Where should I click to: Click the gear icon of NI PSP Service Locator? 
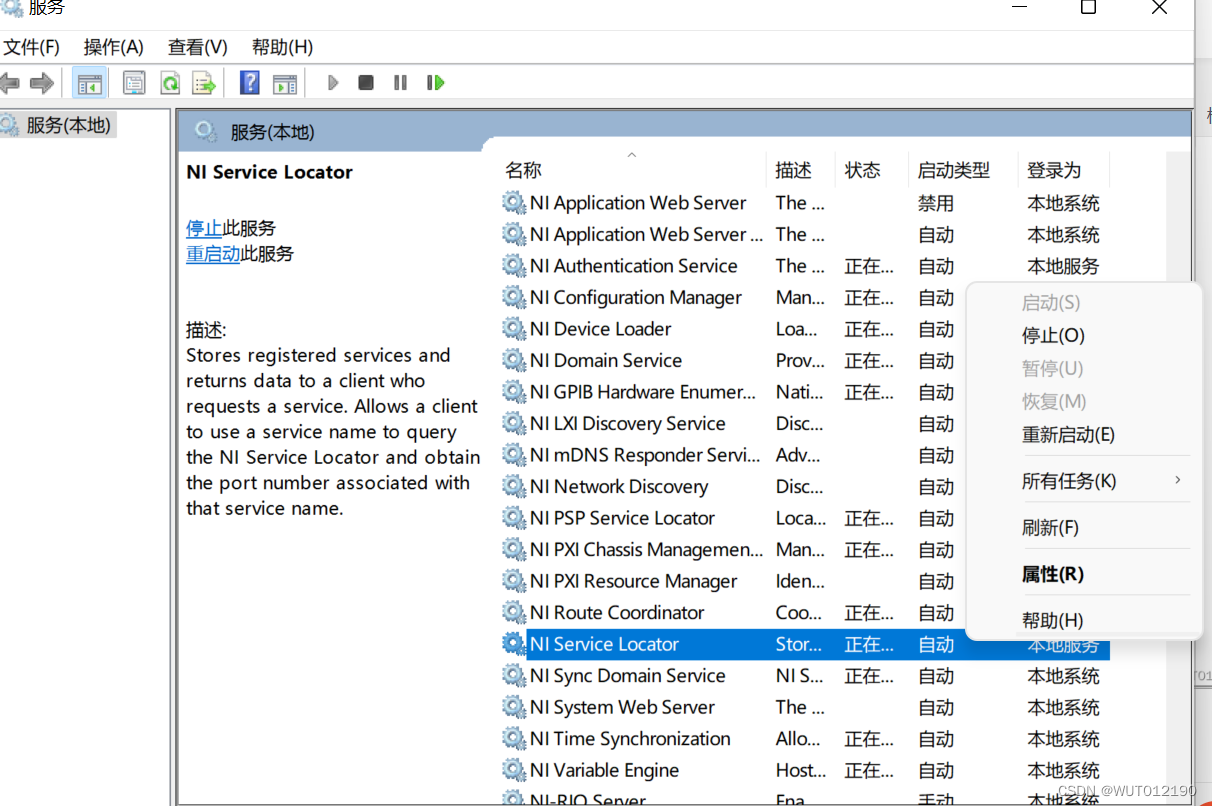click(x=514, y=518)
